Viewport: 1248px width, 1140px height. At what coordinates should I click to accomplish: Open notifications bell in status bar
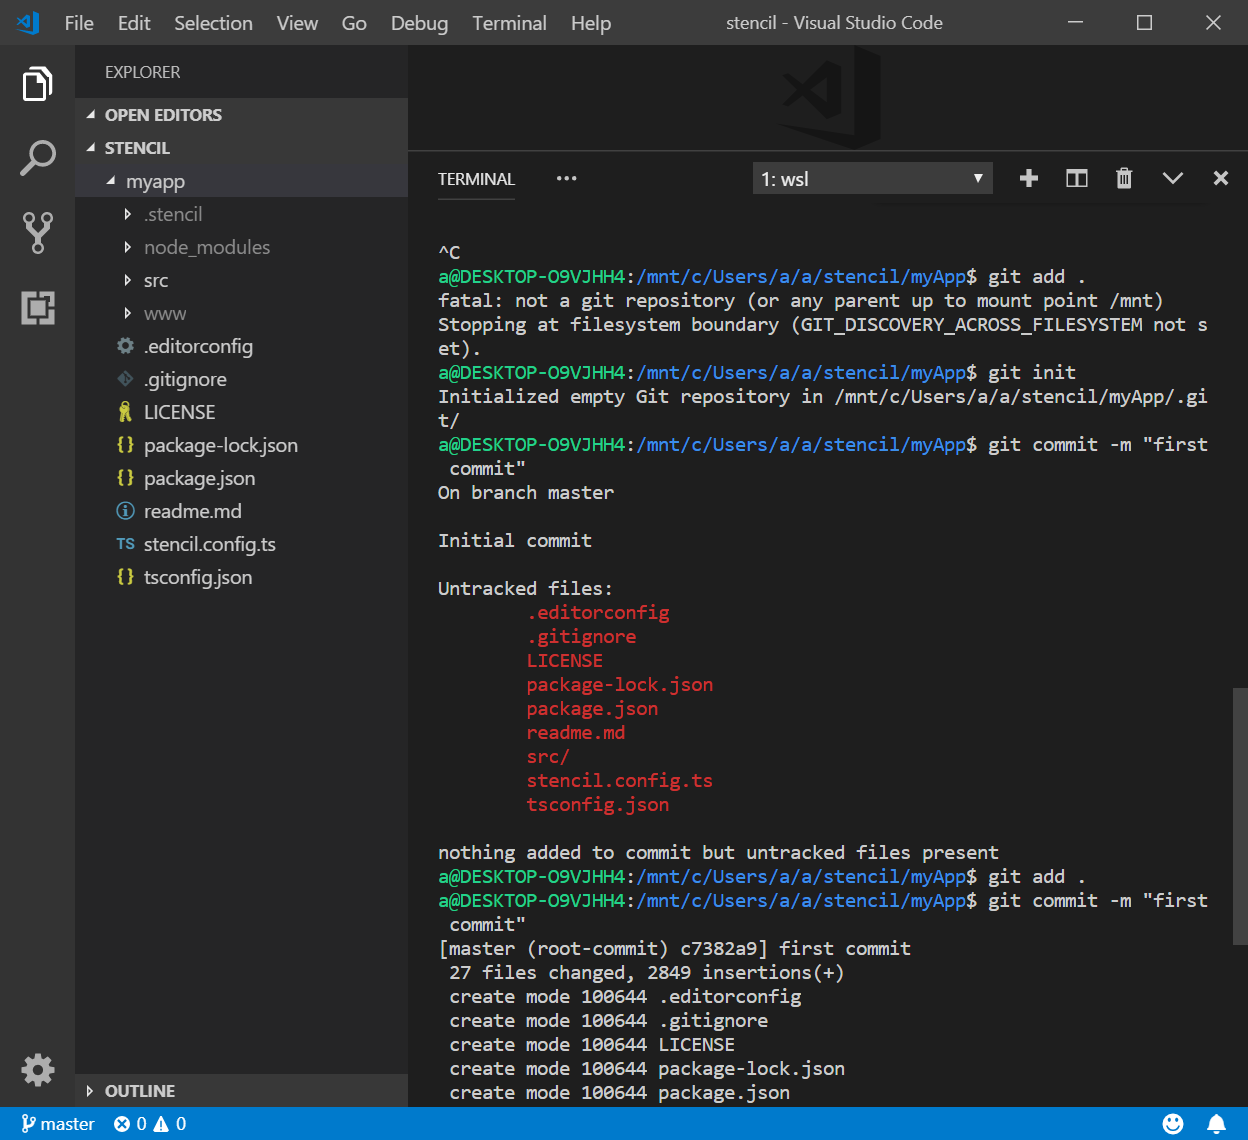point(1216,1124)
